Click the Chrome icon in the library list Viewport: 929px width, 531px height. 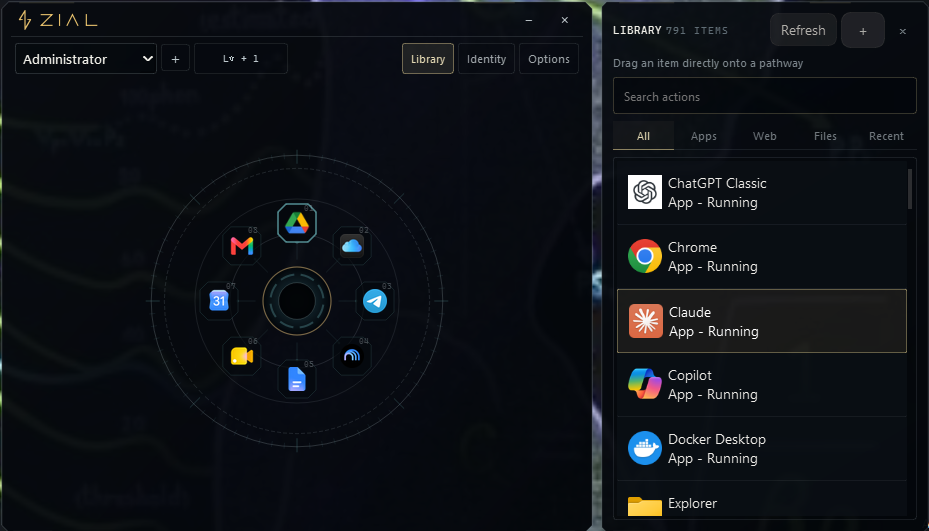coord(645,256)
